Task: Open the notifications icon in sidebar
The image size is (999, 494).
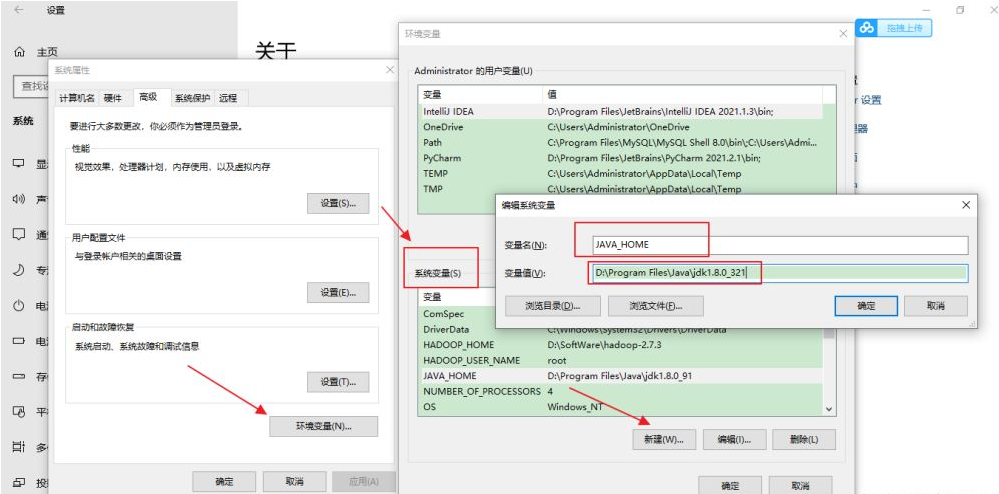Action: pos(19,235)
